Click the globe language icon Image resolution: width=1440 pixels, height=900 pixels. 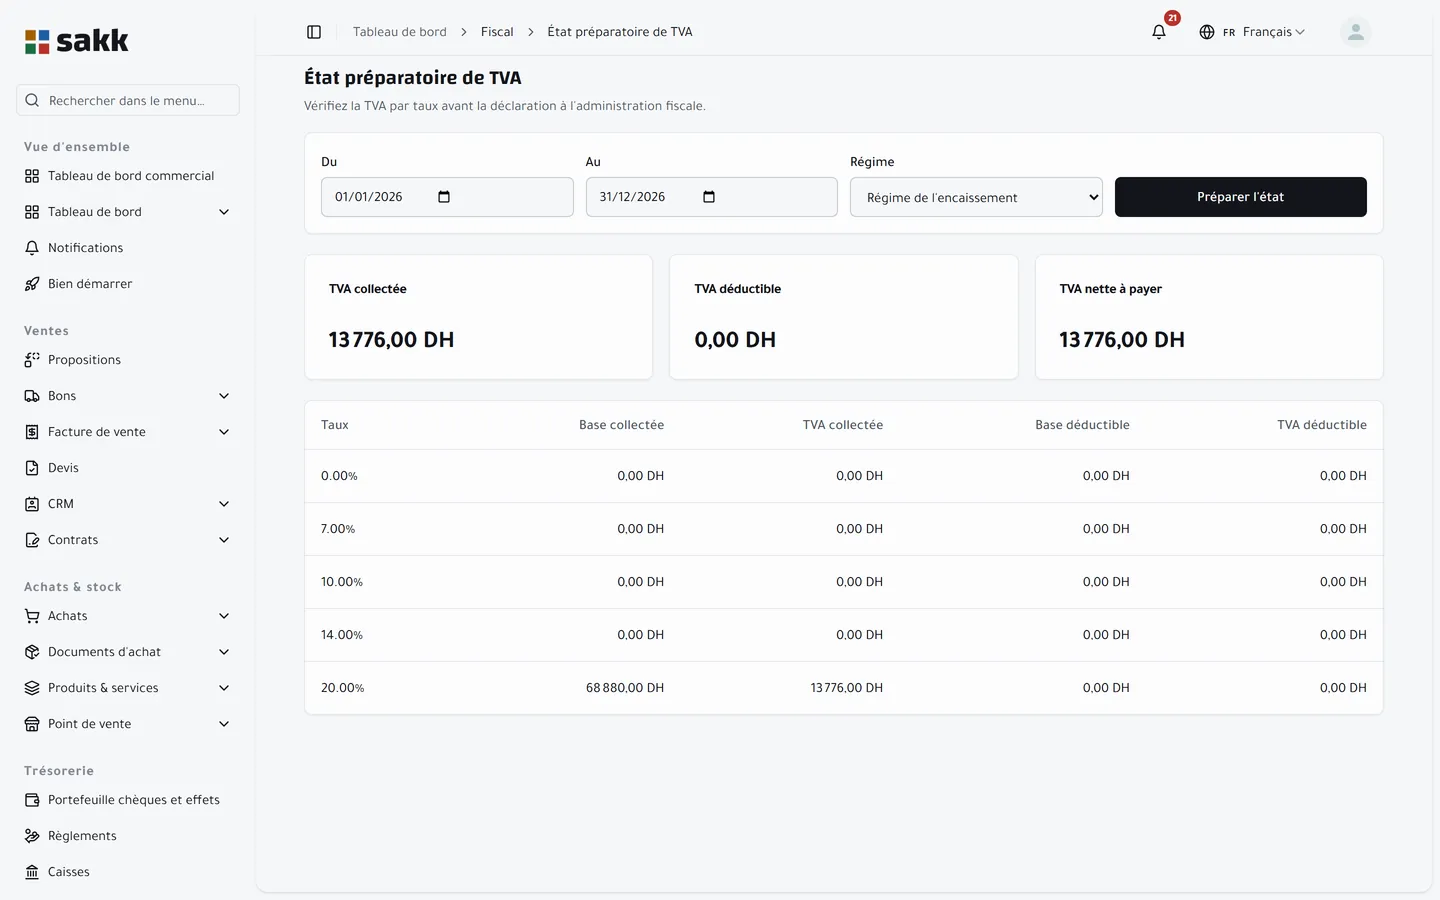pos(1207,32)
